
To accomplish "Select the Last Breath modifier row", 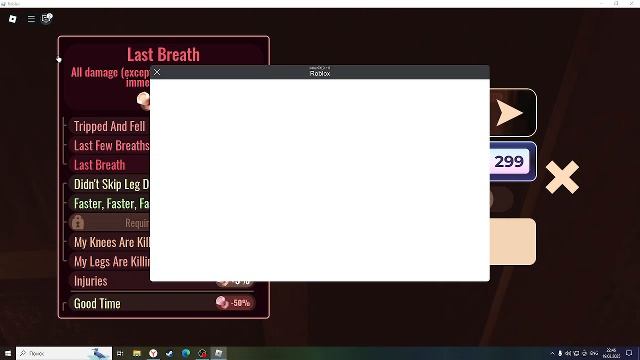I will tap(109, 165).
